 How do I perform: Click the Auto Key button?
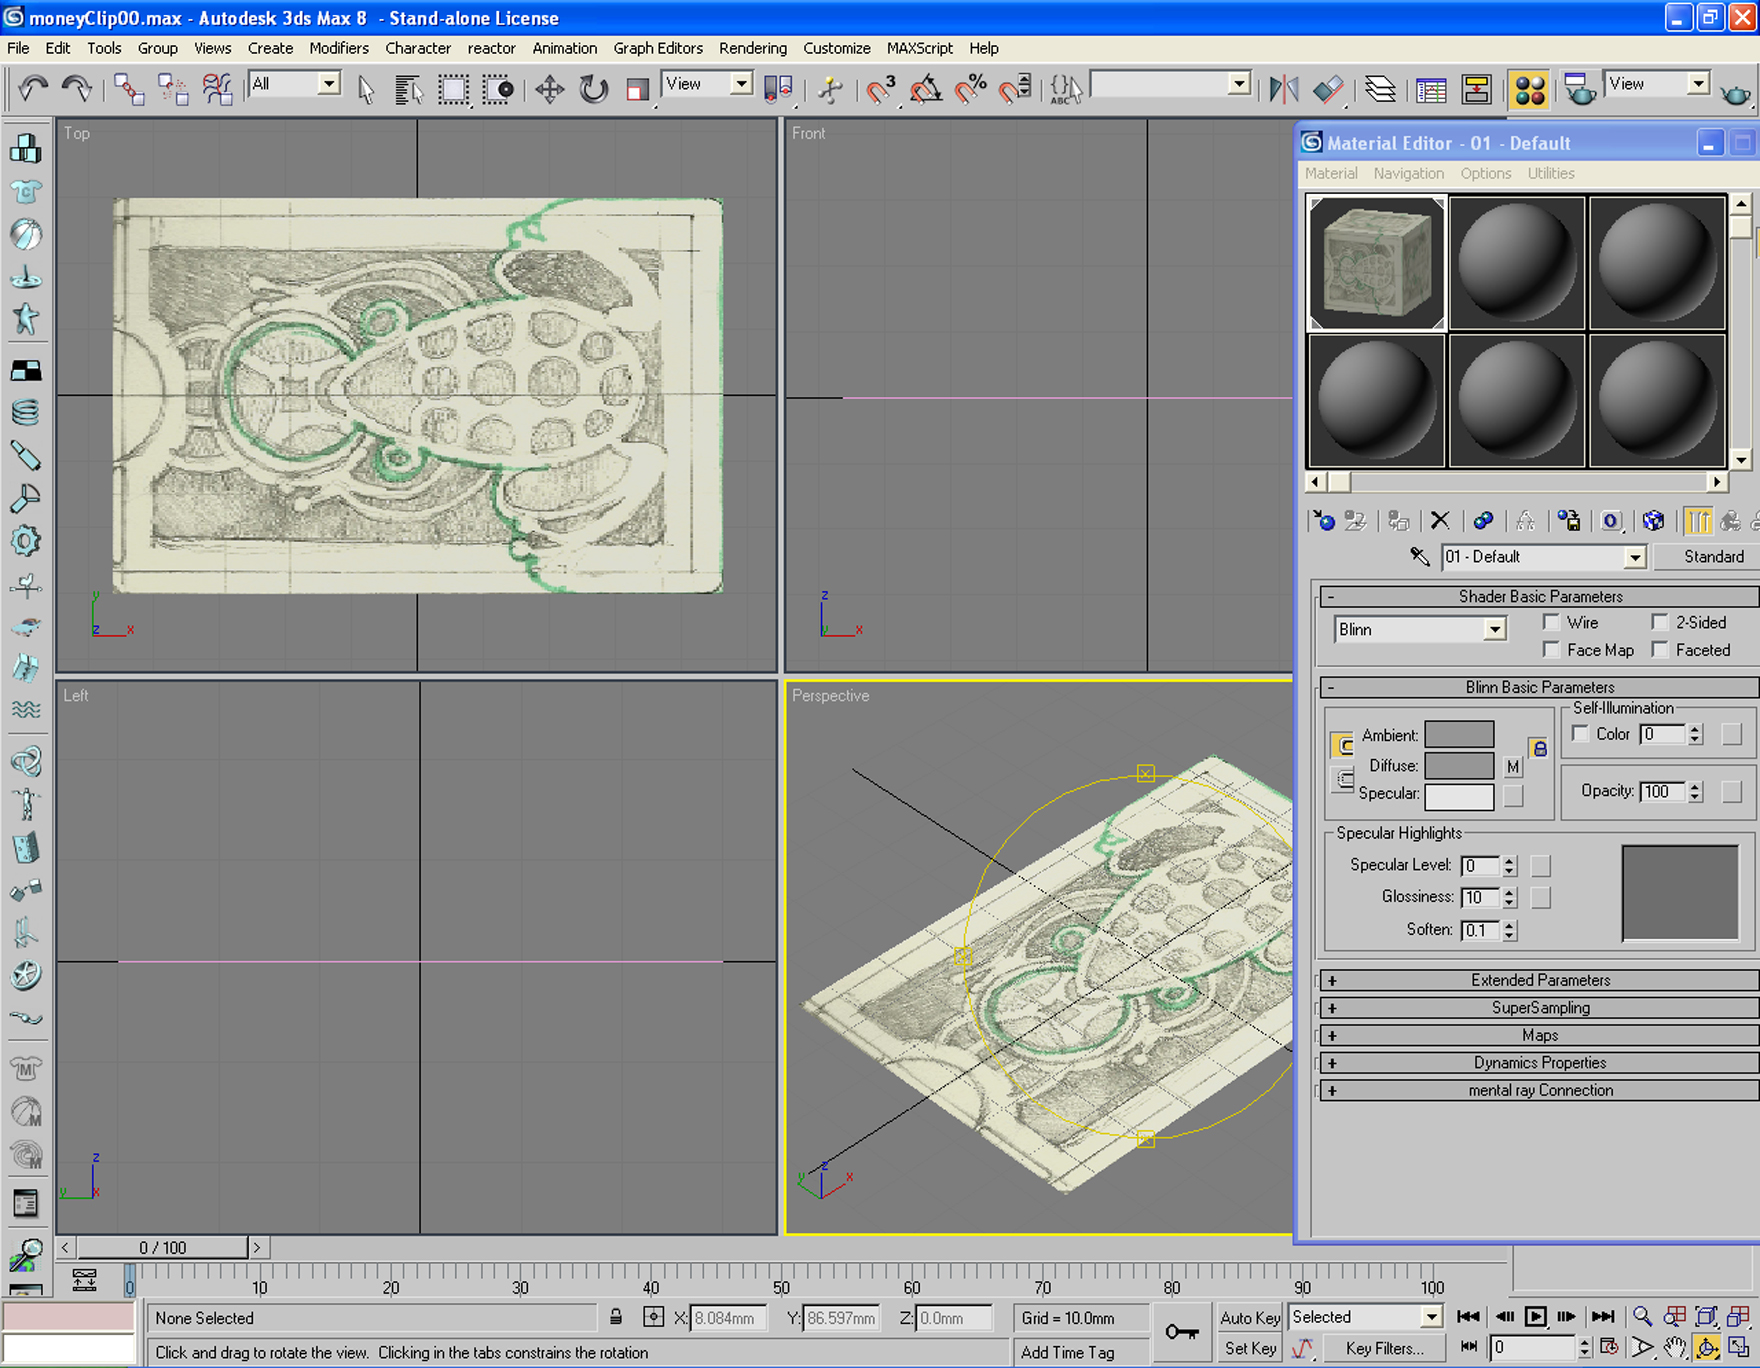pyautogui.click(x=1249, y=1318)
